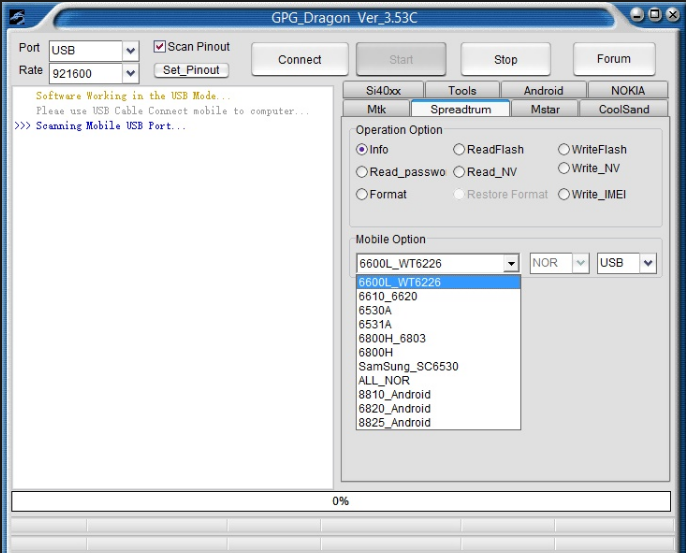Select the Write_IMEI radio option
Image resolution: width=686 pixels, height=553 pixels.
pos(564,194)
